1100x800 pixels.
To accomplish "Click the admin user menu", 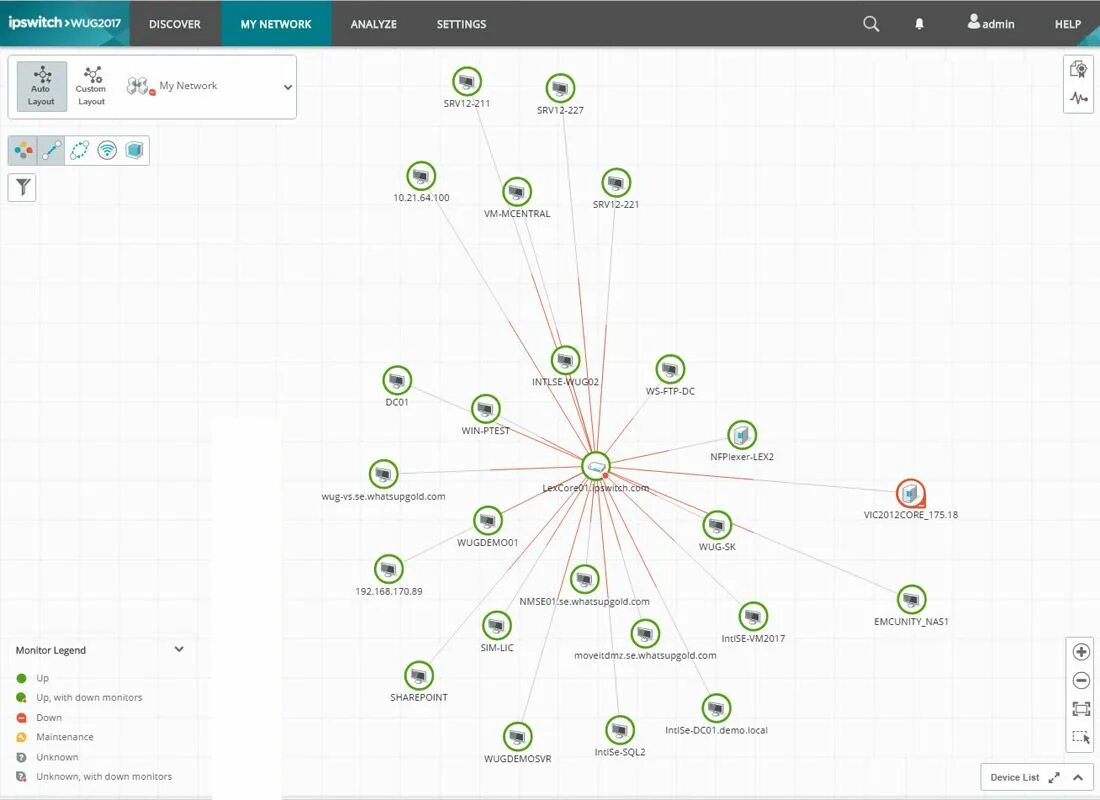I will coord(991,23).
